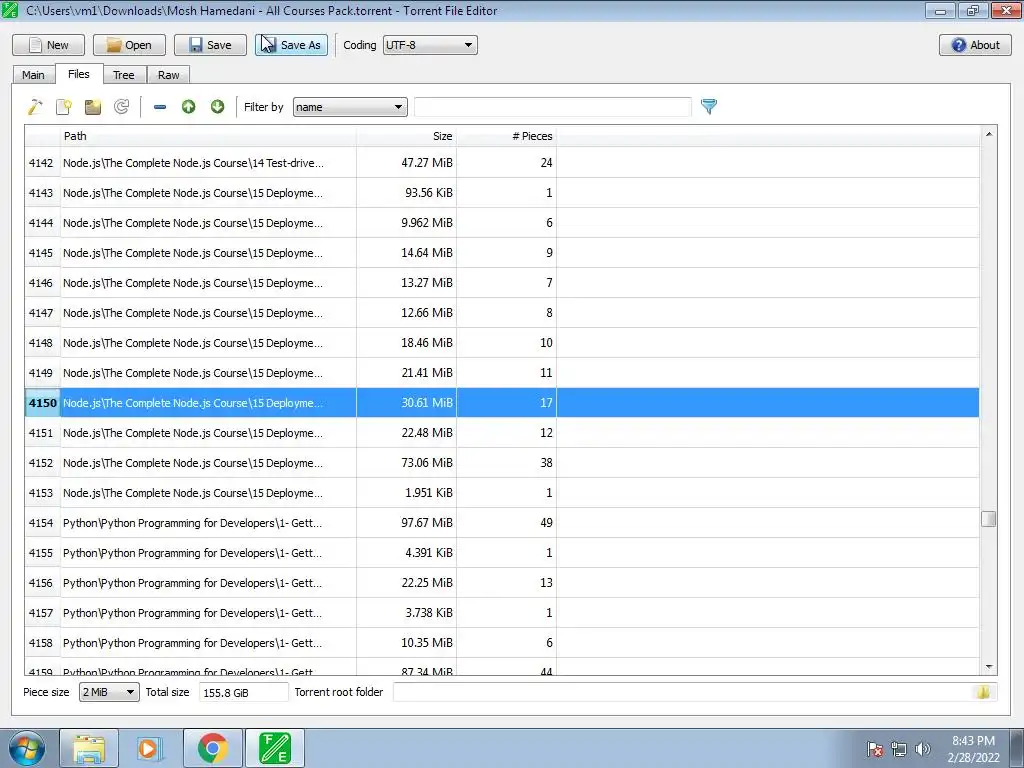Click the make-torrent hammer icon

[x=35, y=106]
